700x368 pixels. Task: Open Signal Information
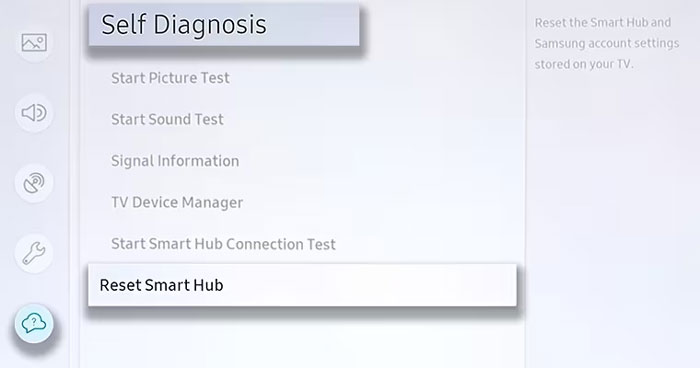175,161
